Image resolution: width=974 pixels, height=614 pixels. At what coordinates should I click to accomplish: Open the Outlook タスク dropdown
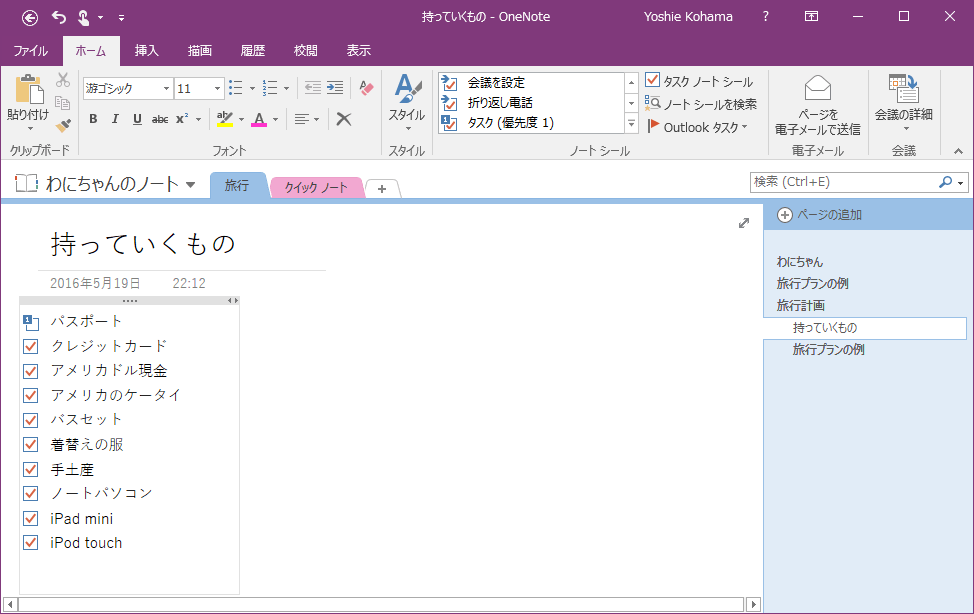click(697, 127)
